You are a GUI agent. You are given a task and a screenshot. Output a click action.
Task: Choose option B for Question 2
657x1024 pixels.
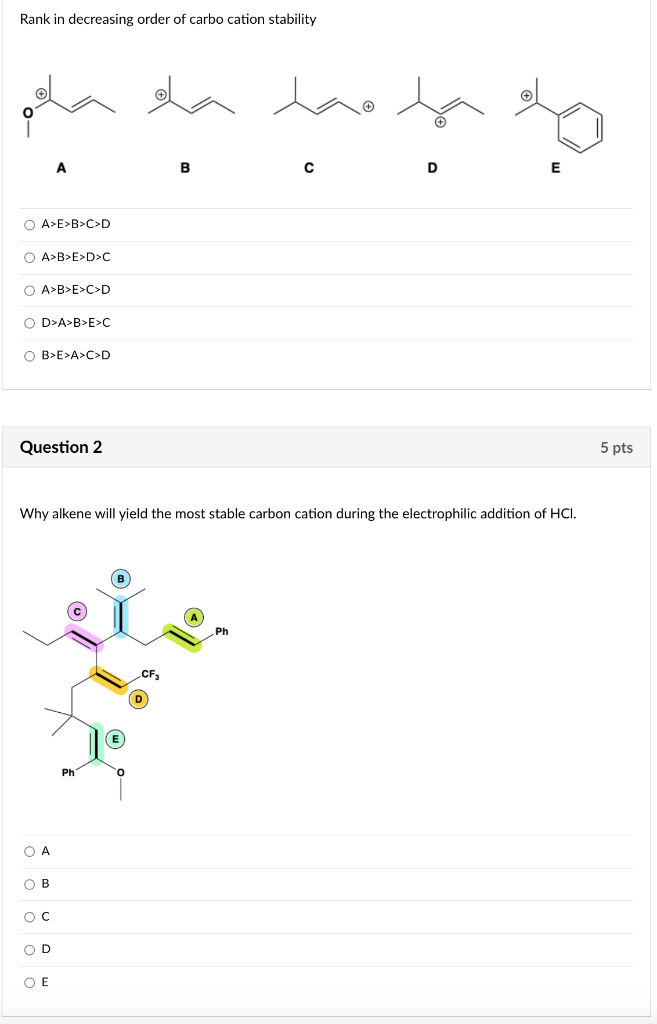pyautogui.click(x=29, y=883)
